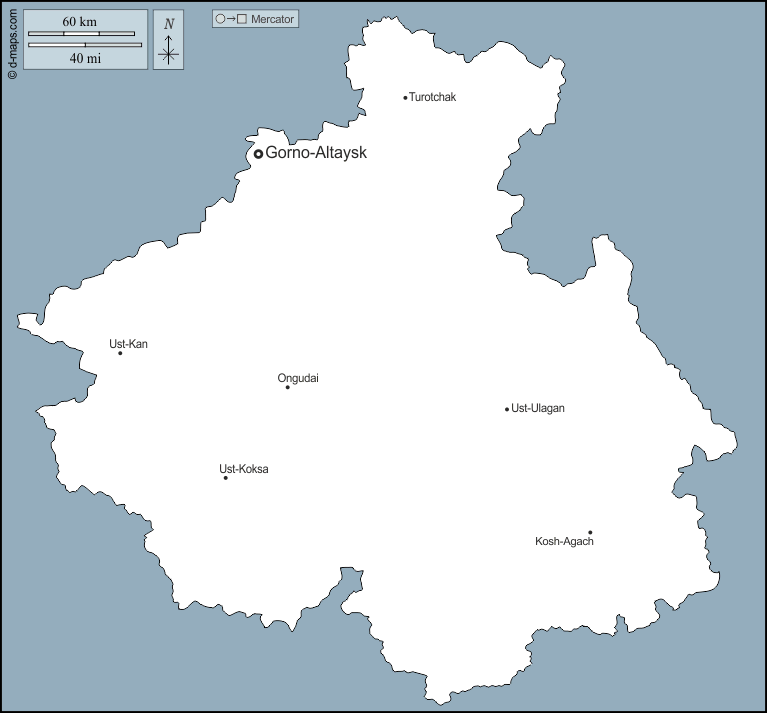Click the Ust-Kan location dot
This screenshot has width=767, height=713.
tap(120, 353)
